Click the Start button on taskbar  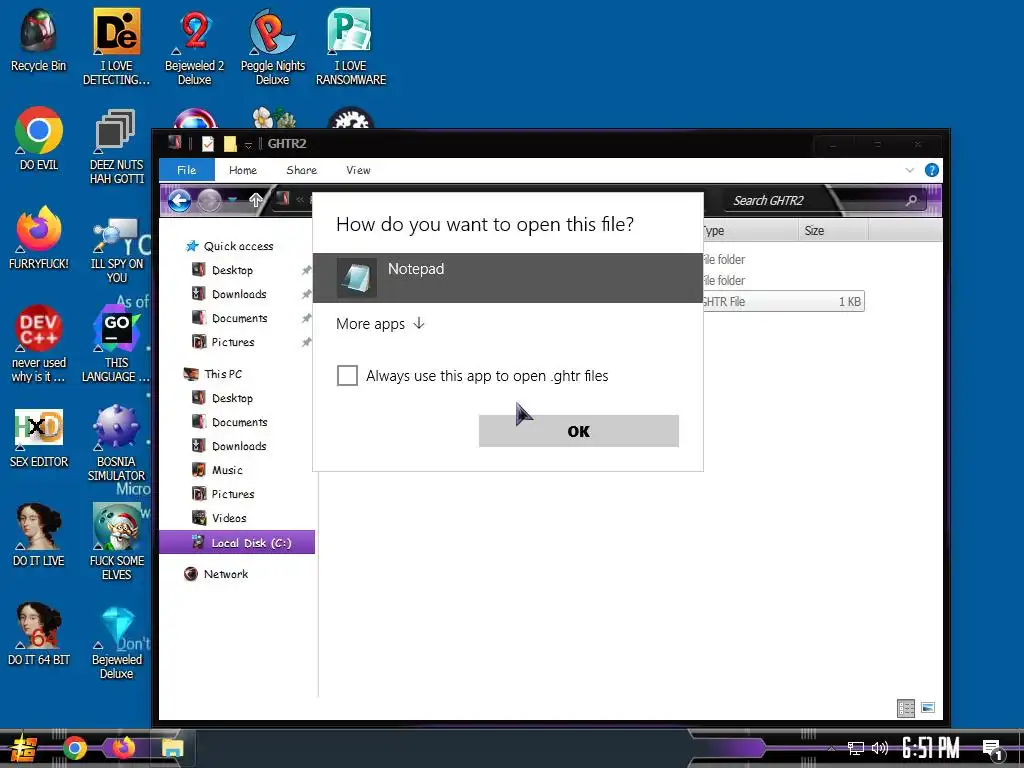pyautogui.click(x=23, y=748)
